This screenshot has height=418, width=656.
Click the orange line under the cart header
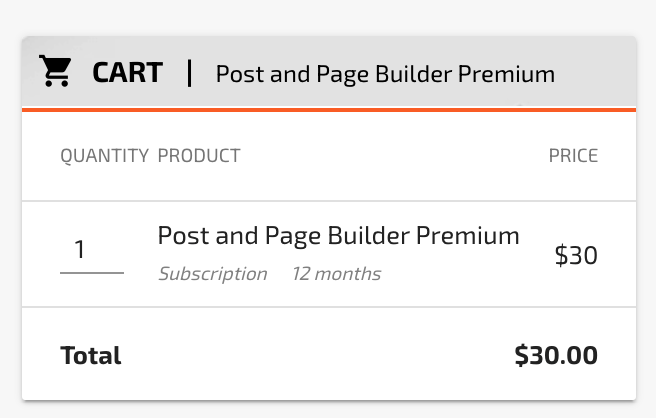(x=328, y=109)
